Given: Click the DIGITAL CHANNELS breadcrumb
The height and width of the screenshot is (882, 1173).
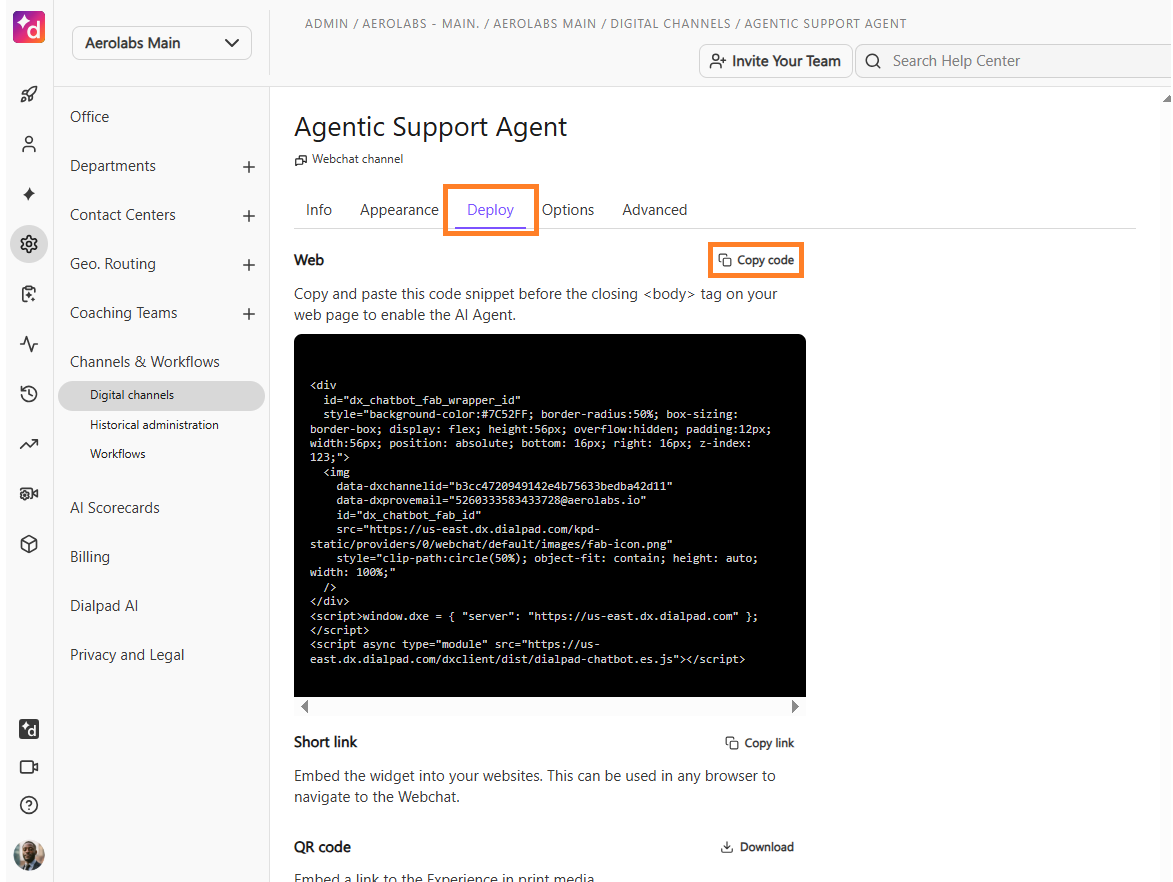Looking at the screenshot, I should [x=670, y=24].
